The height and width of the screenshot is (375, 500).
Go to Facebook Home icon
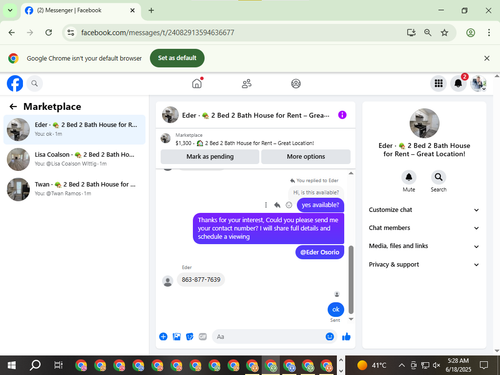click(197, 83)
